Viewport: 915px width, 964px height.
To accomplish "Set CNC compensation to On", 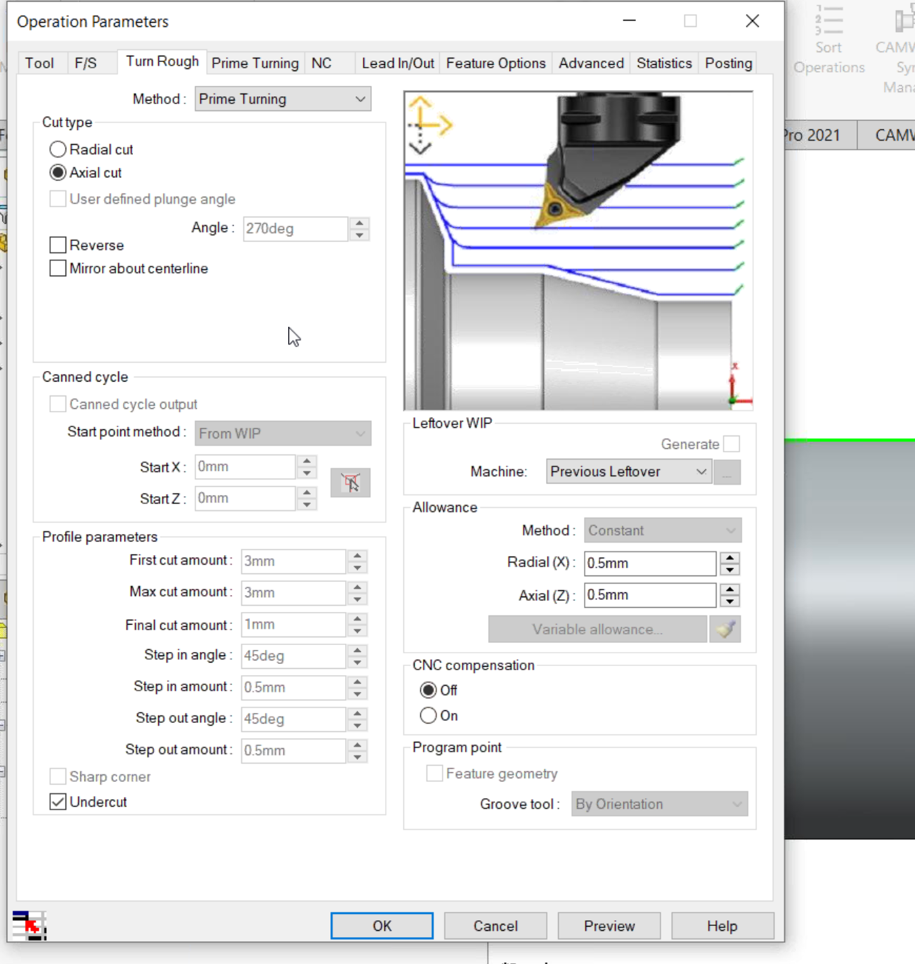I will [429, 716].
